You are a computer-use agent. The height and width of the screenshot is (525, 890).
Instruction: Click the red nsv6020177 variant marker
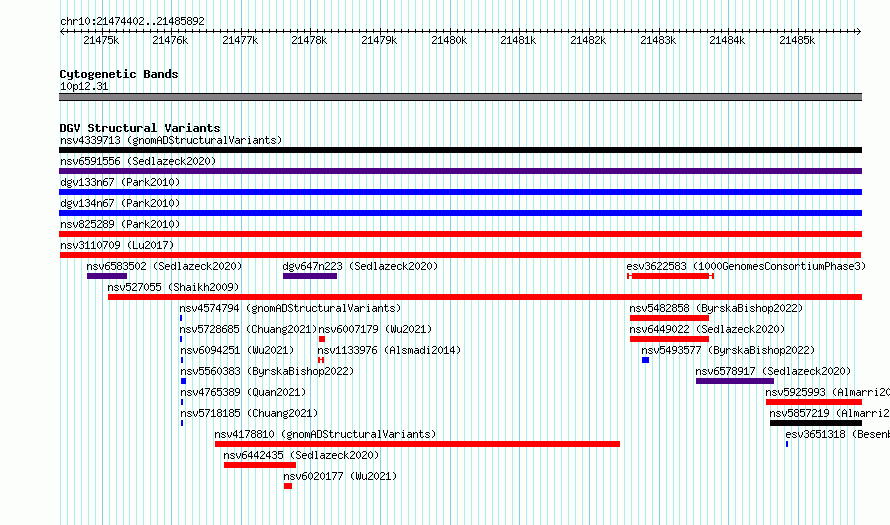(x=288, y=486)
